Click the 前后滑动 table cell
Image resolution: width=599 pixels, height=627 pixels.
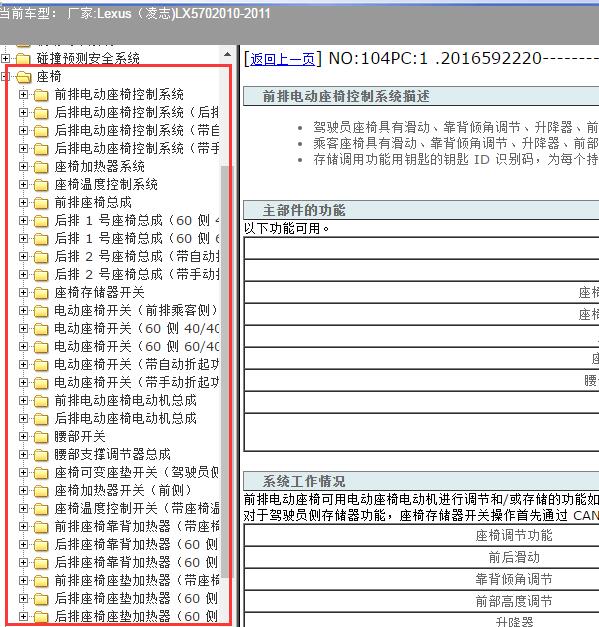(514, 557)
